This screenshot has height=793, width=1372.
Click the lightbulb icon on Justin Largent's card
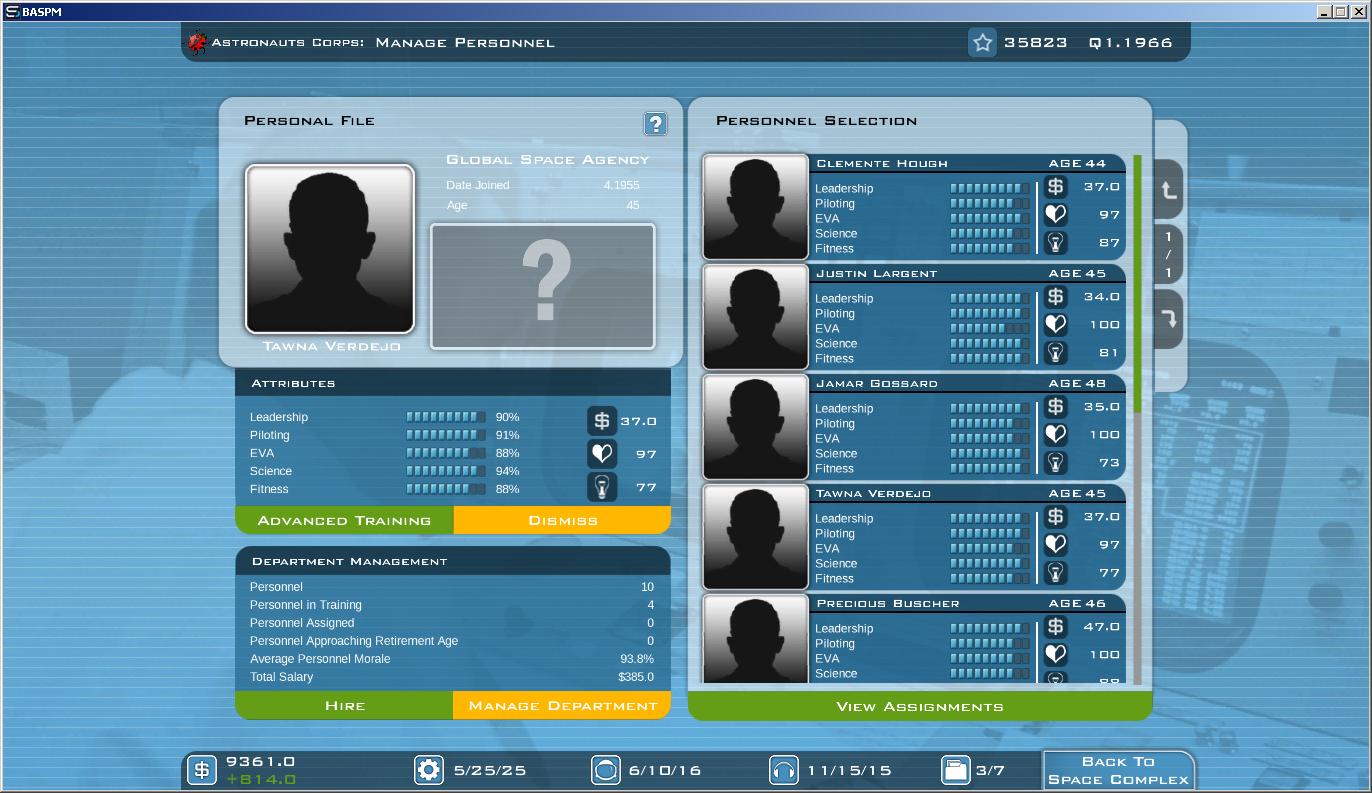coord(1055,352)
